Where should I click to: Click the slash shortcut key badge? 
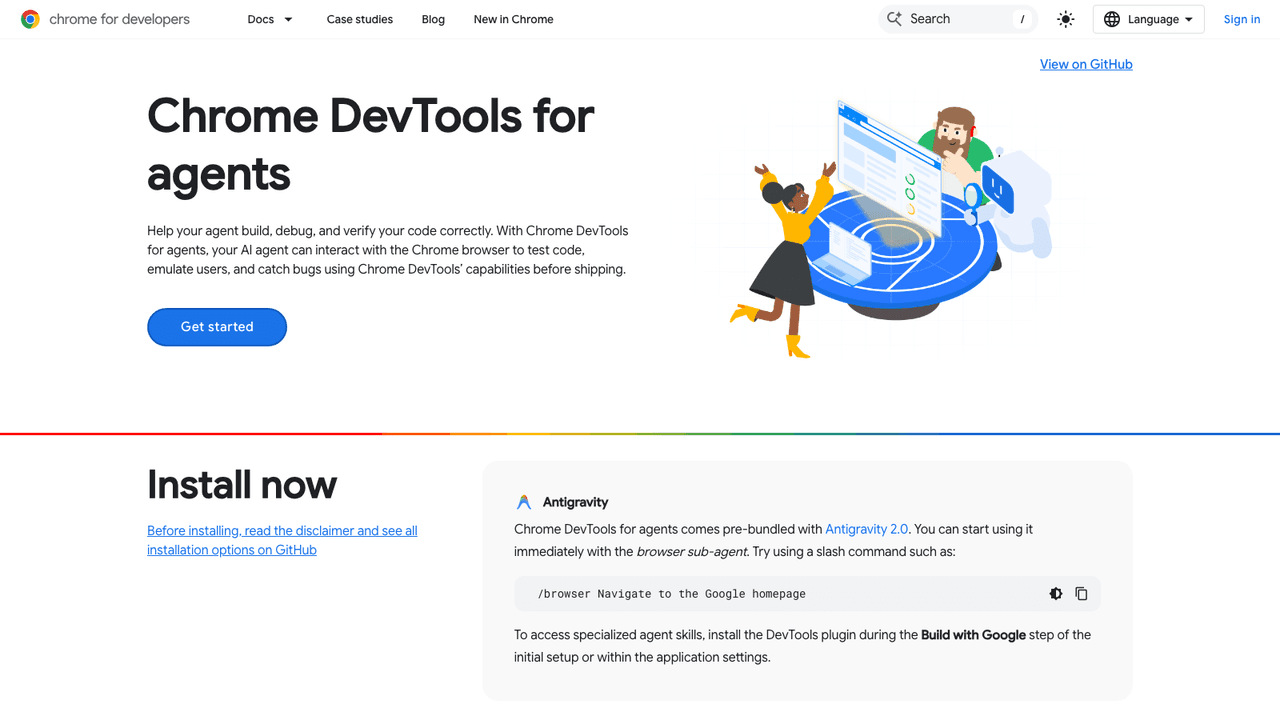click(1022, 19)
